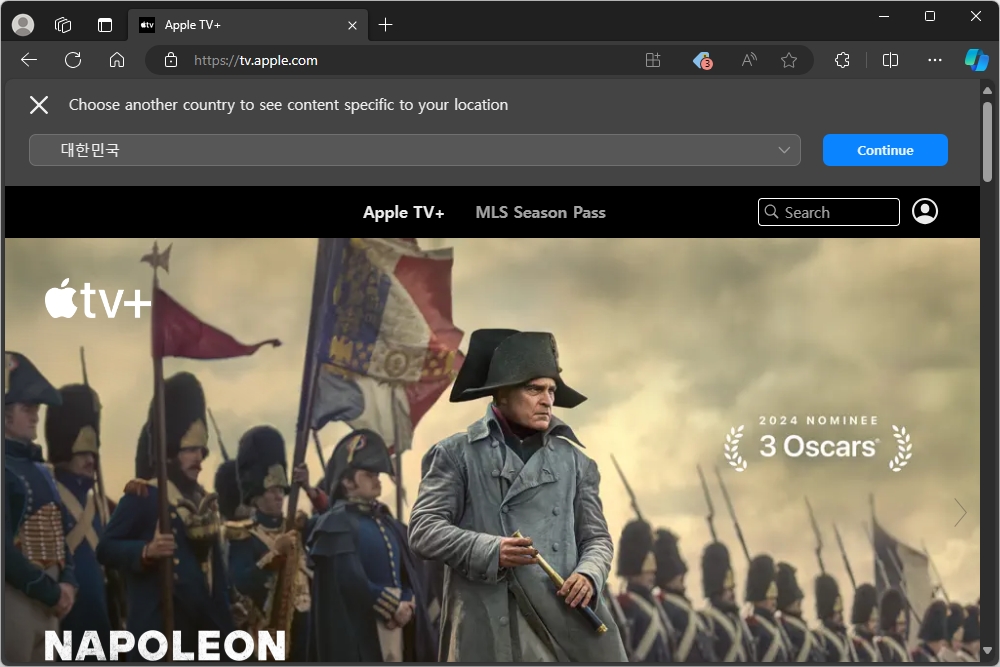Click the 3 Oscars nominee badge

click(x=818, y=442)
